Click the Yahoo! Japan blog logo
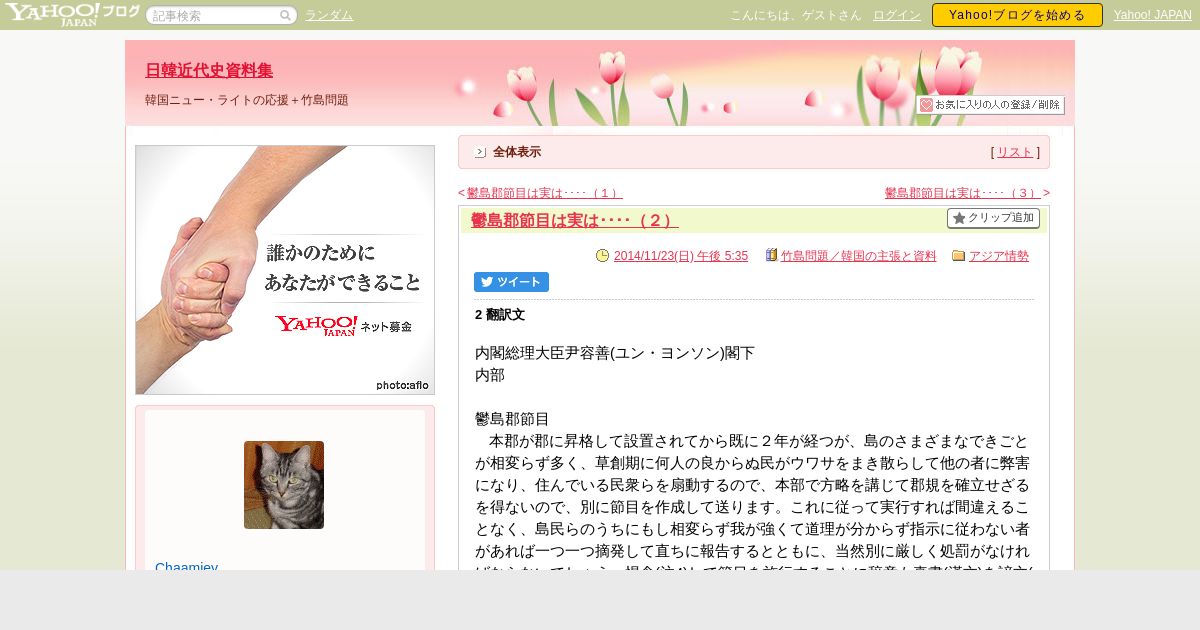Image resolution: width=1200 pixels, height=630 pixels. 72,14
